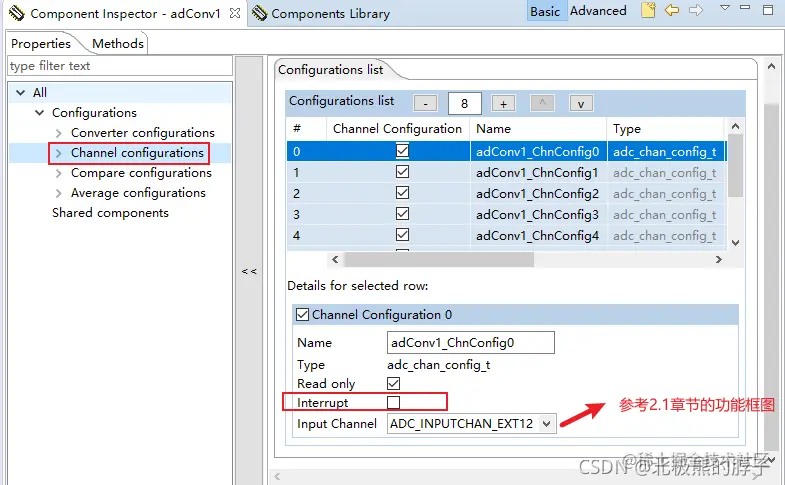Toggle Channel Configuration checkbox in row 0
This screenshot has width=785, height=485.
click(x=402, y=151)
